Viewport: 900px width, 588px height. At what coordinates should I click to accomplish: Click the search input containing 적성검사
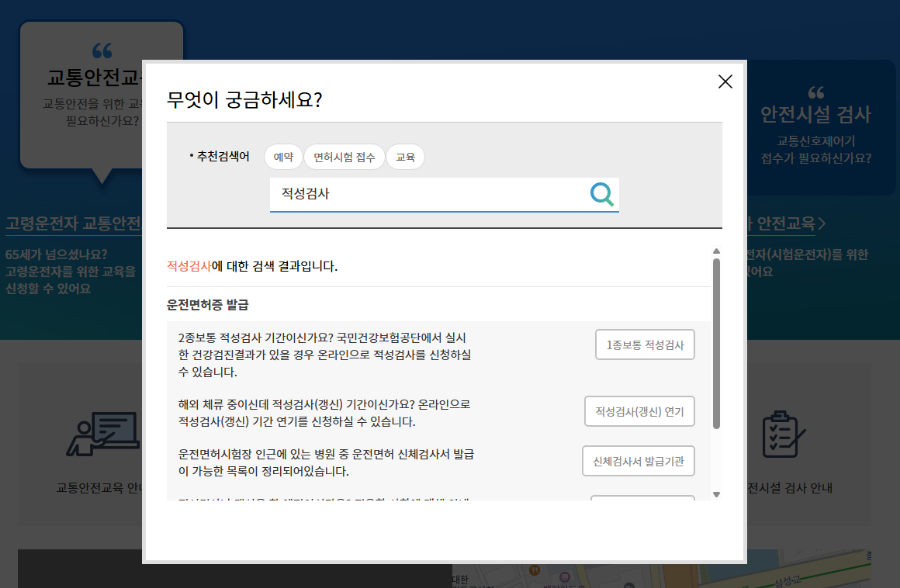coord(420,195)
